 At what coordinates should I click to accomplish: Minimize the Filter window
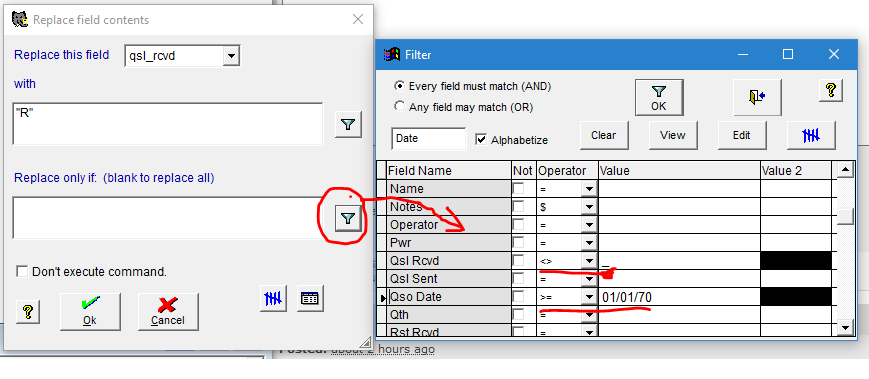click(x=742, y=54)
